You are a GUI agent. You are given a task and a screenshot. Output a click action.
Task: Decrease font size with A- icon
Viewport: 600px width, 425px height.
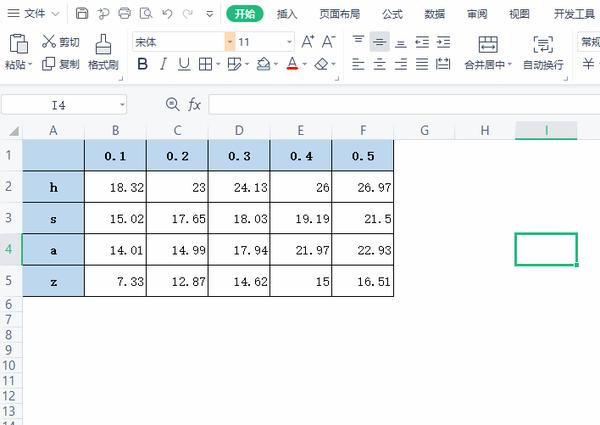pos(328,41)
